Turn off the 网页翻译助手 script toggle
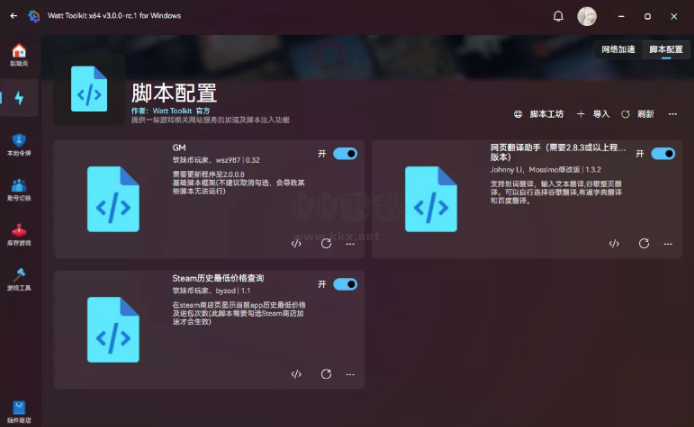The image size is (694, 427). (663, 154)
